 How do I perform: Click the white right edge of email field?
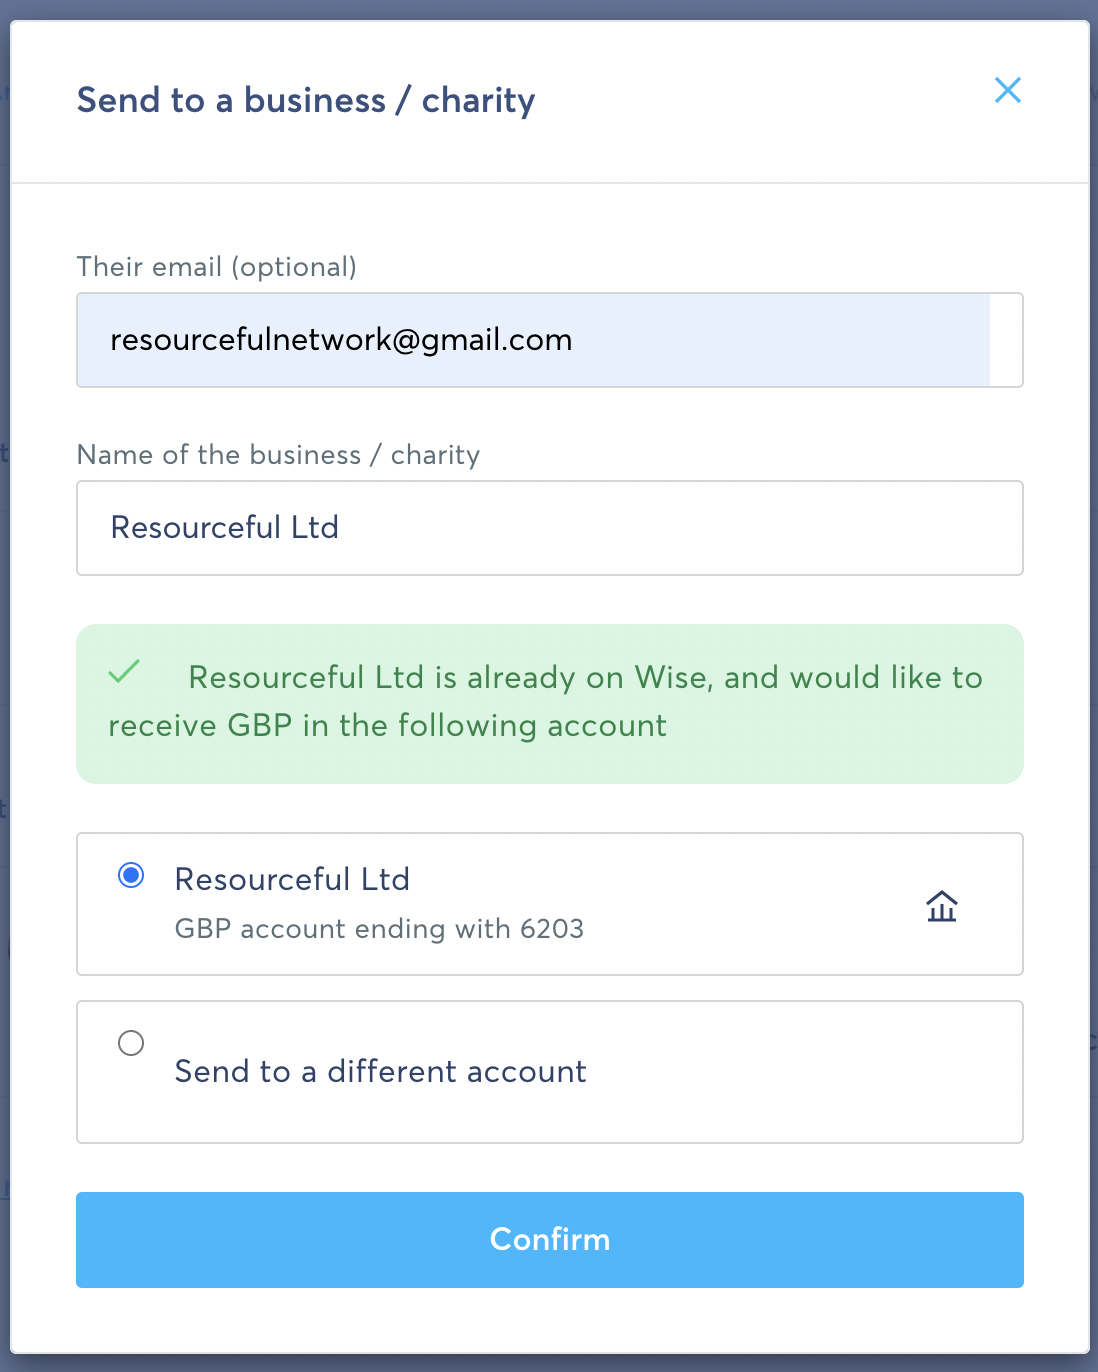click(1006, 340)
